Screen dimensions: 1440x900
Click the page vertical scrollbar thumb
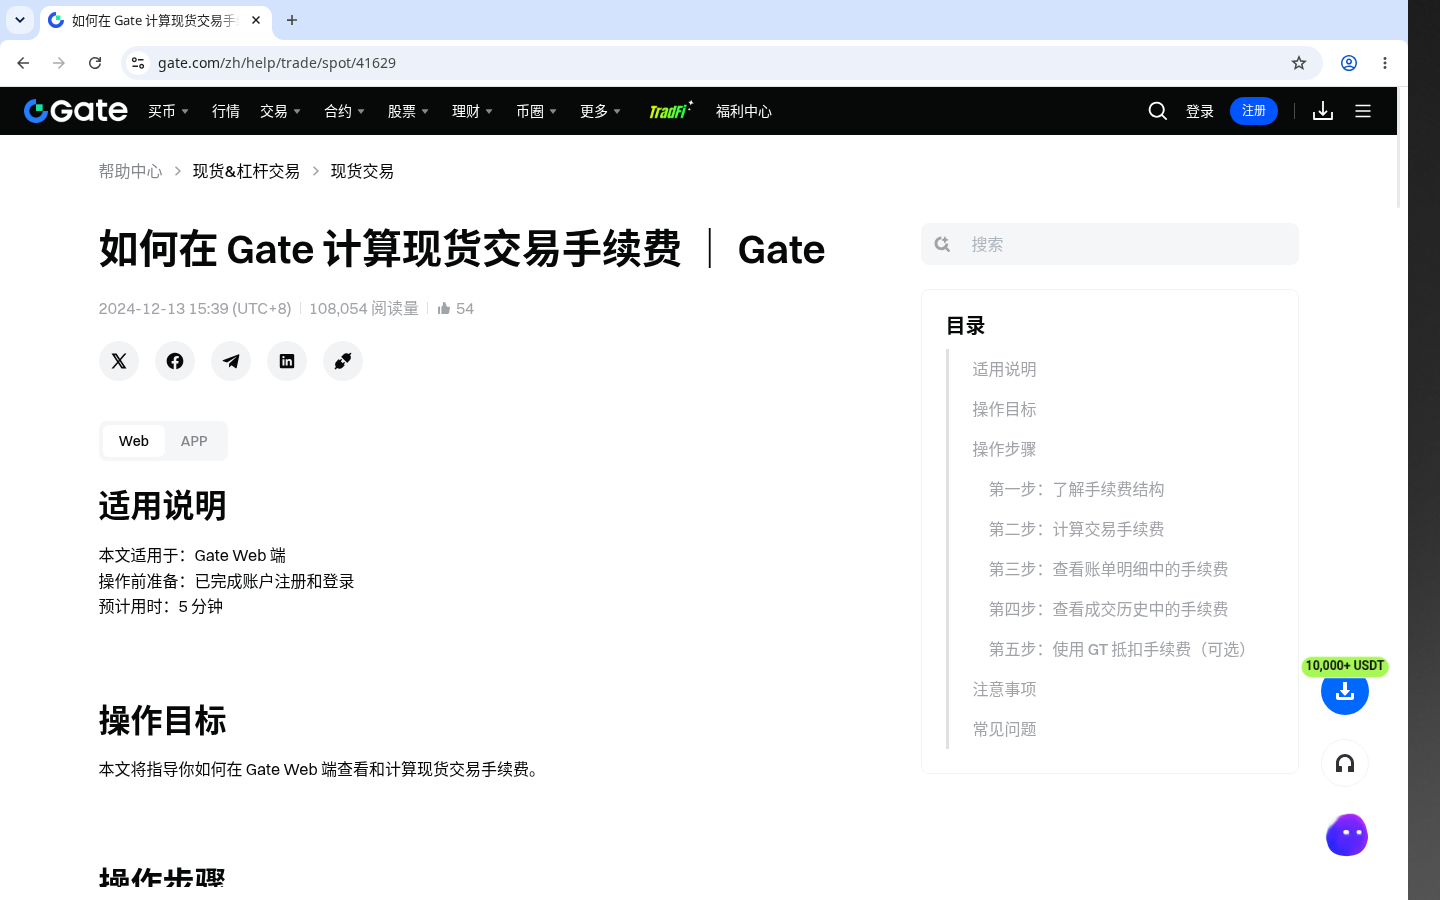click(1399, 148)
